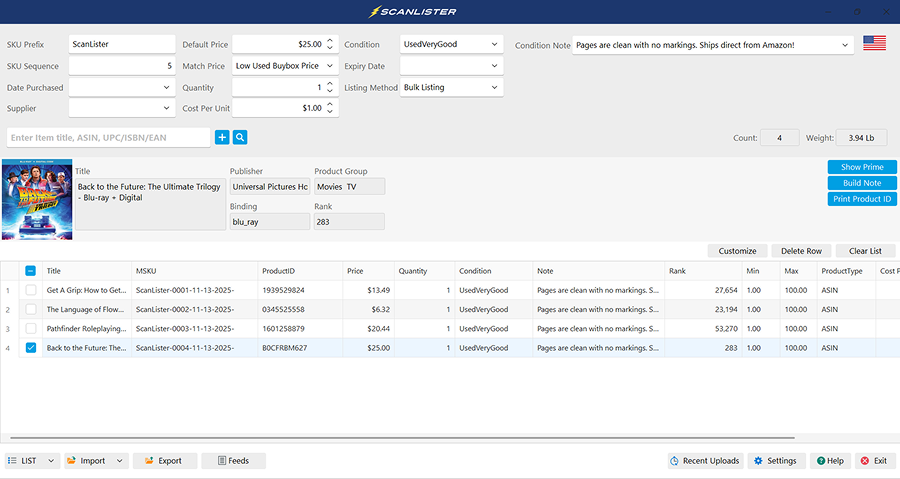
Task: Click the ProductType column header
Action: click(846, 271)
